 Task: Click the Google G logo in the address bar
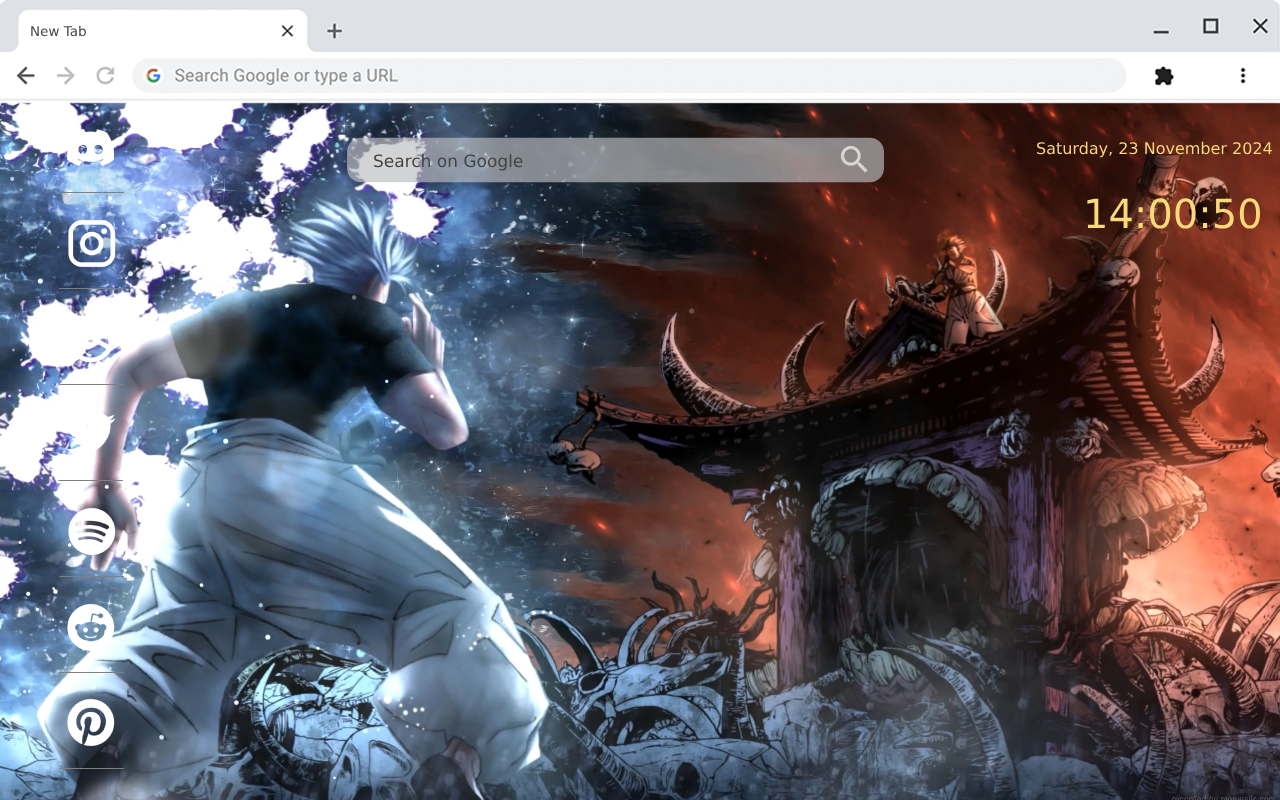tap(153, 75)
